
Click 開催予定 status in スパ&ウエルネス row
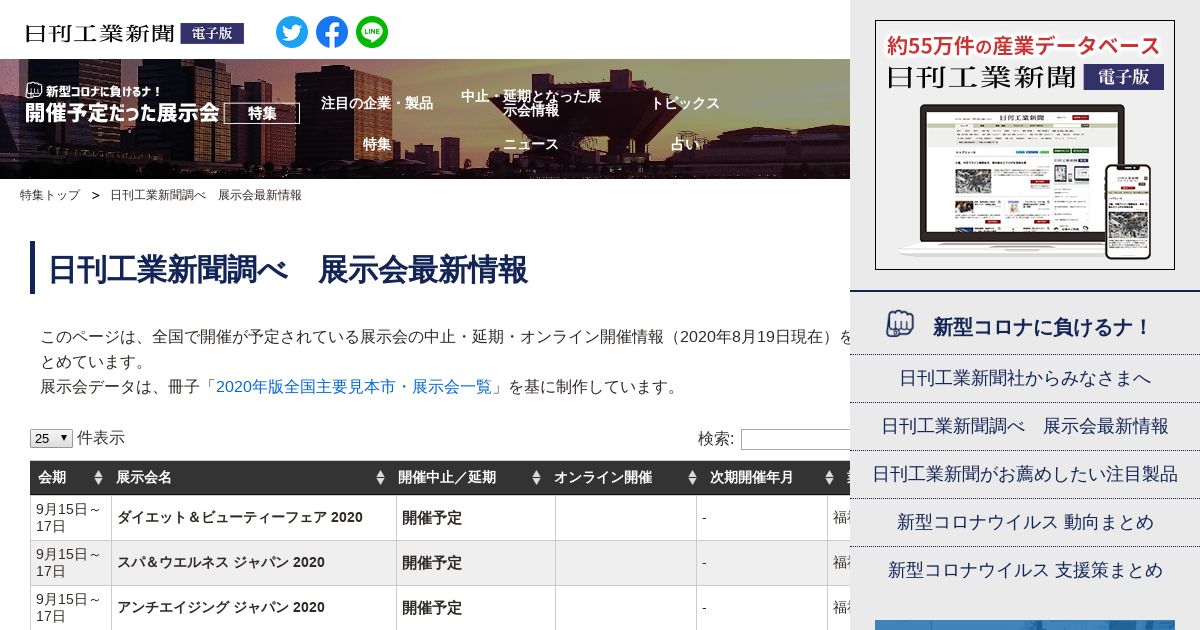[432, 562]
